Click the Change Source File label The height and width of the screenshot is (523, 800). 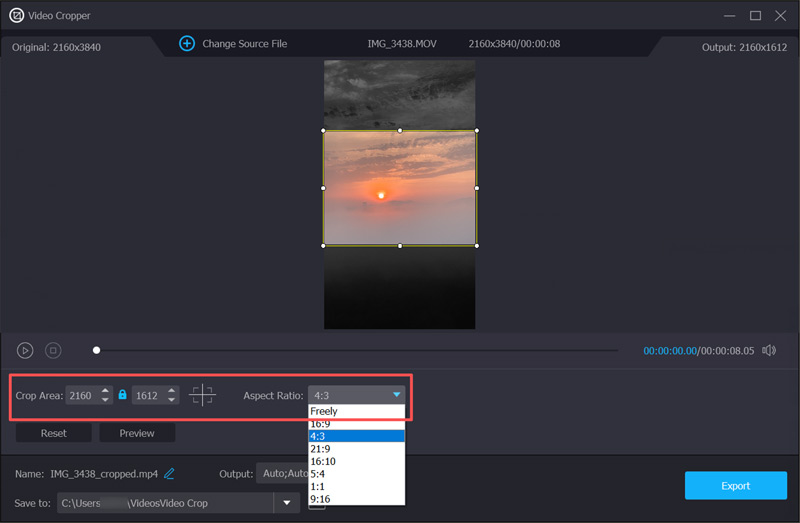pyautogui.click(x=244, y=44)
